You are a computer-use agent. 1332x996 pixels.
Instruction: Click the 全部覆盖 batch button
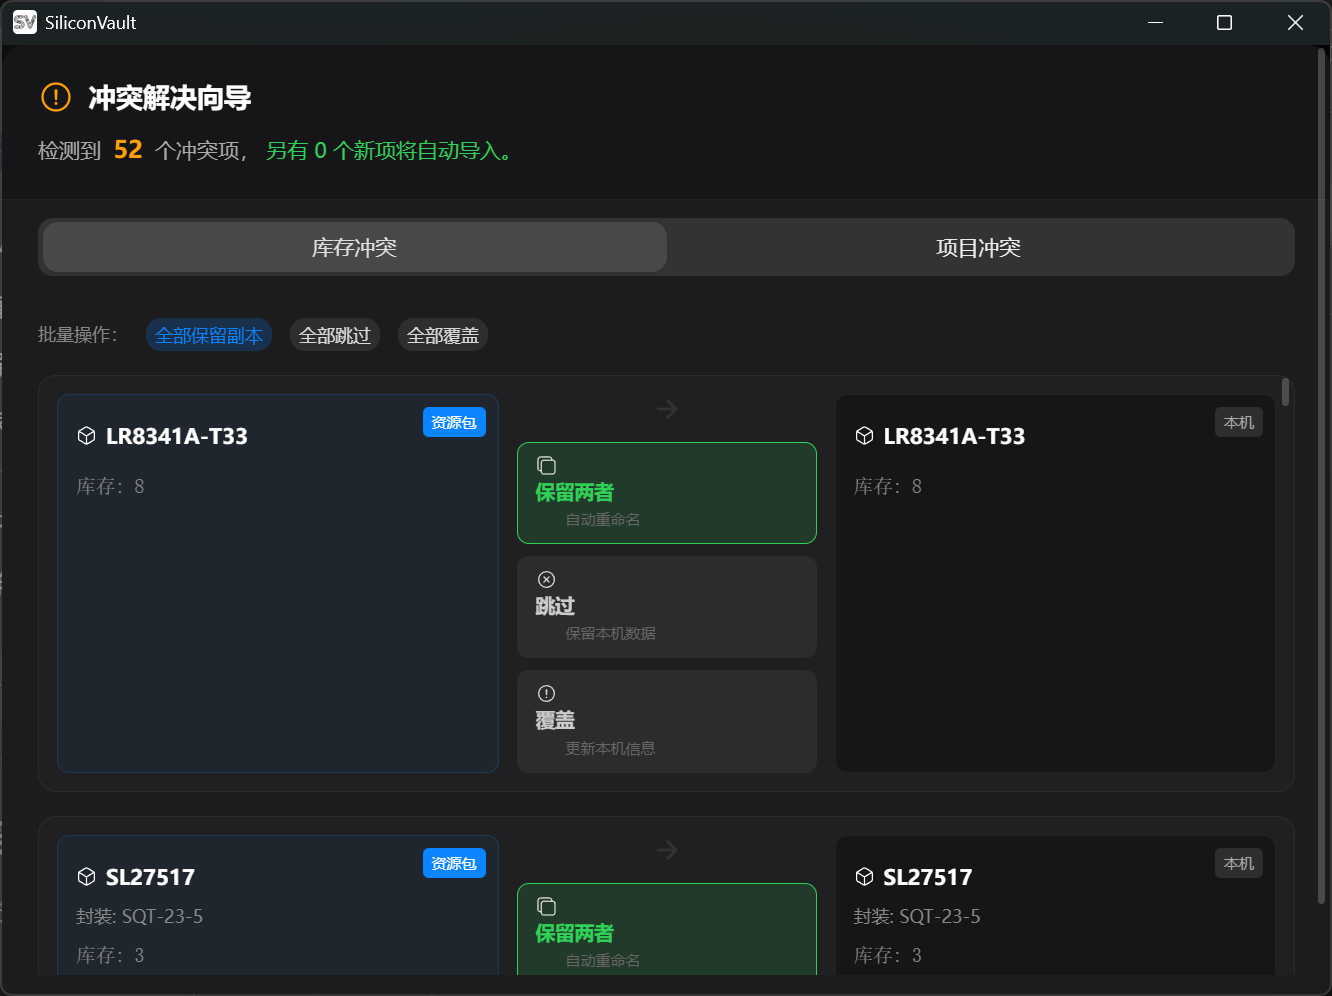pos(443,335)
